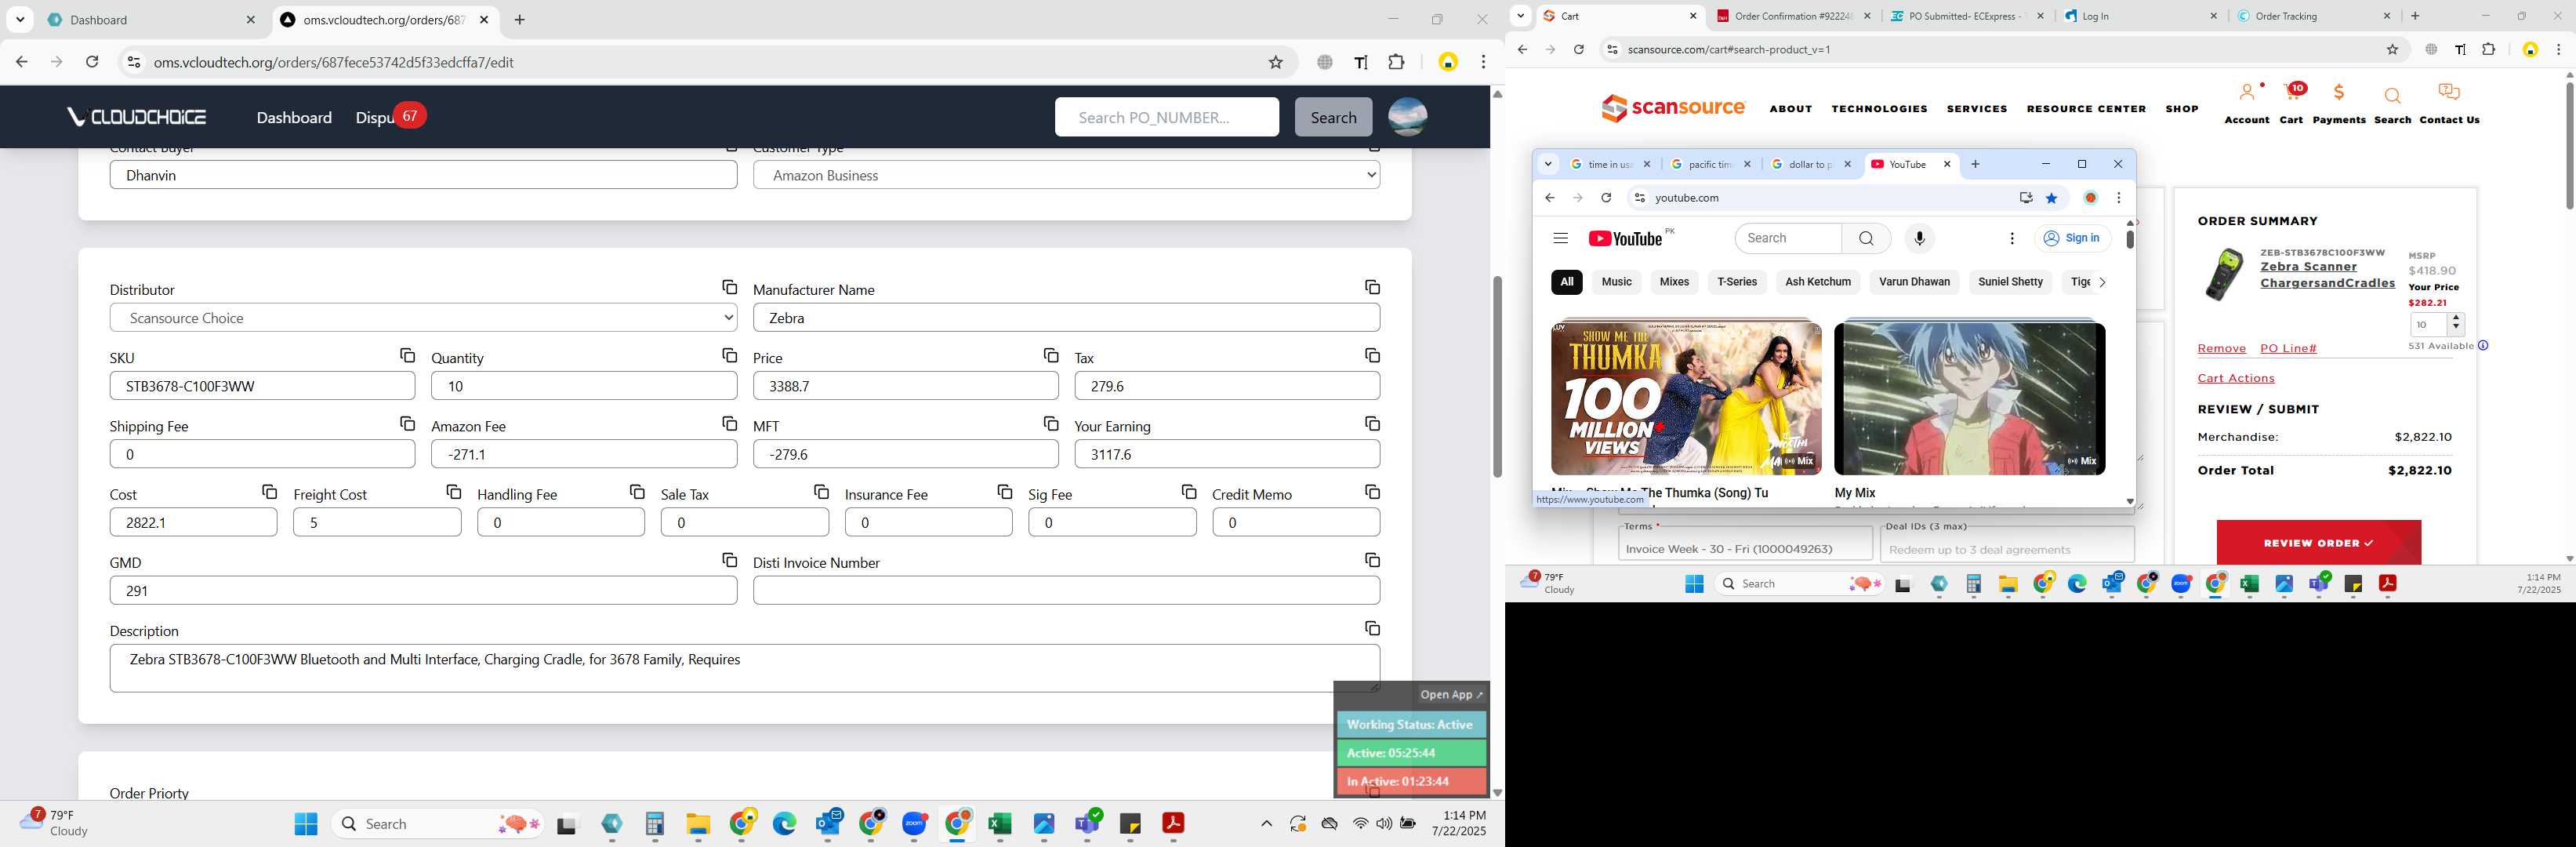Select the T-Series chip on YouTube

coord(1737,282)
